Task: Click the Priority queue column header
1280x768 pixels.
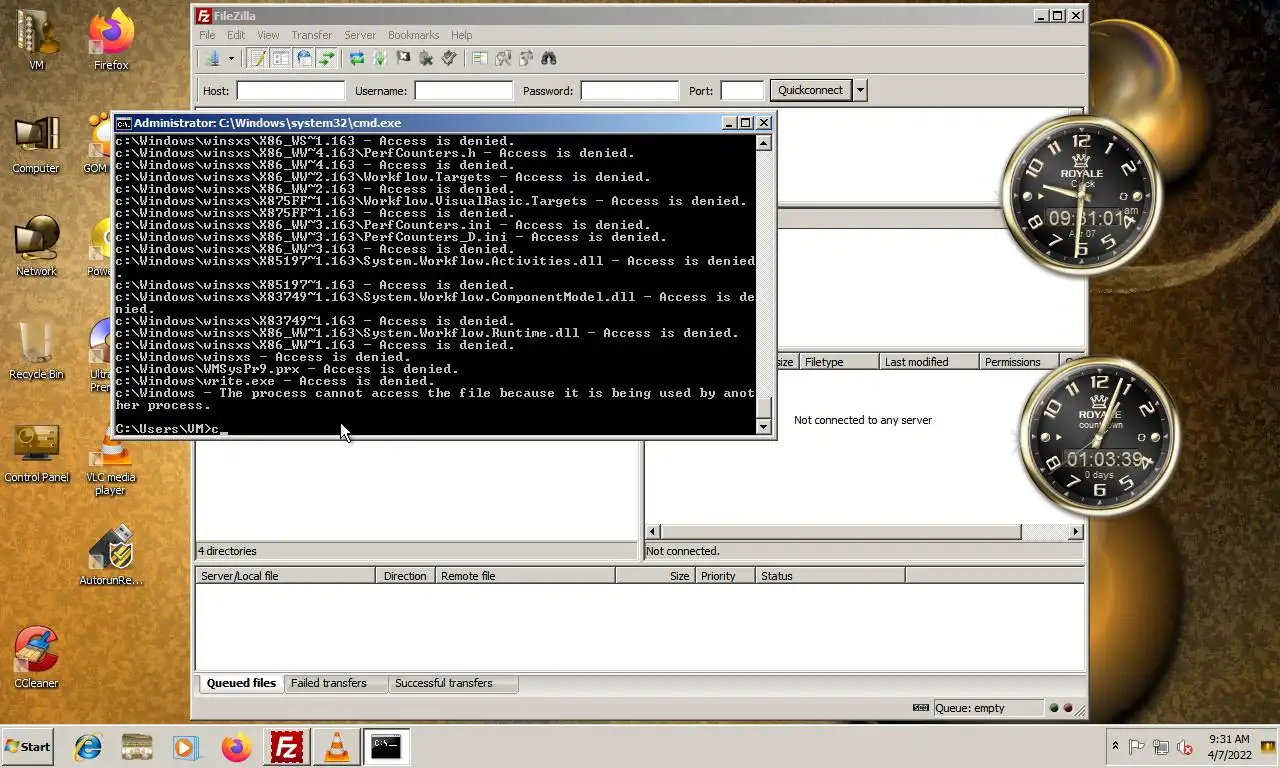Action: (724, 576)
